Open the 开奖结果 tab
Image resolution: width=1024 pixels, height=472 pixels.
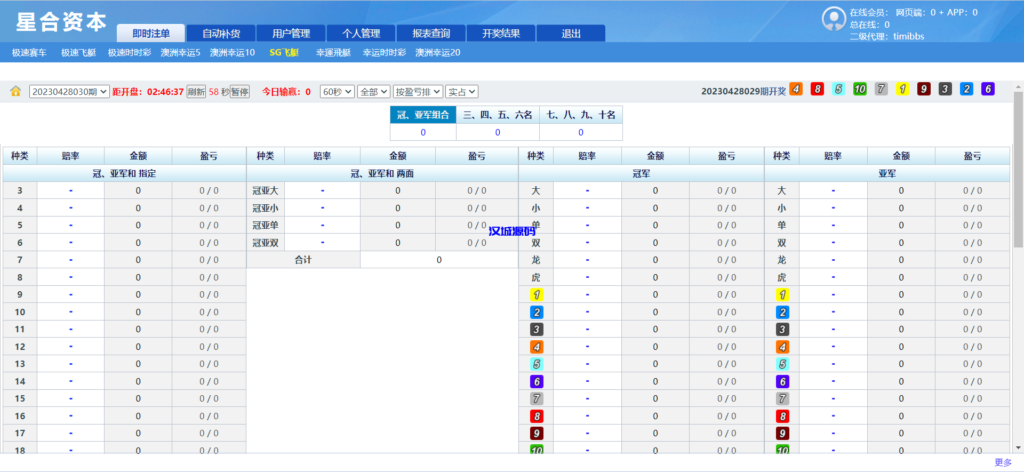click(x=500, y=33)
